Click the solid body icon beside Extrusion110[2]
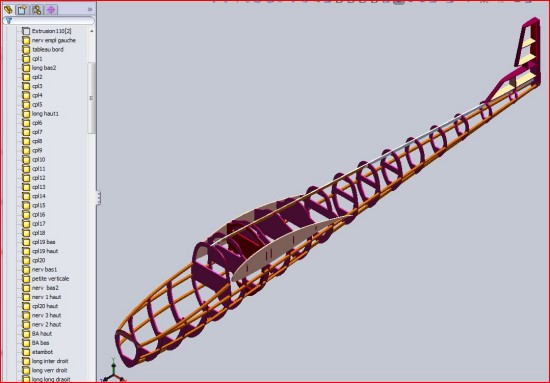The width and height of the screenshot is (550, 383). [26, 31]
